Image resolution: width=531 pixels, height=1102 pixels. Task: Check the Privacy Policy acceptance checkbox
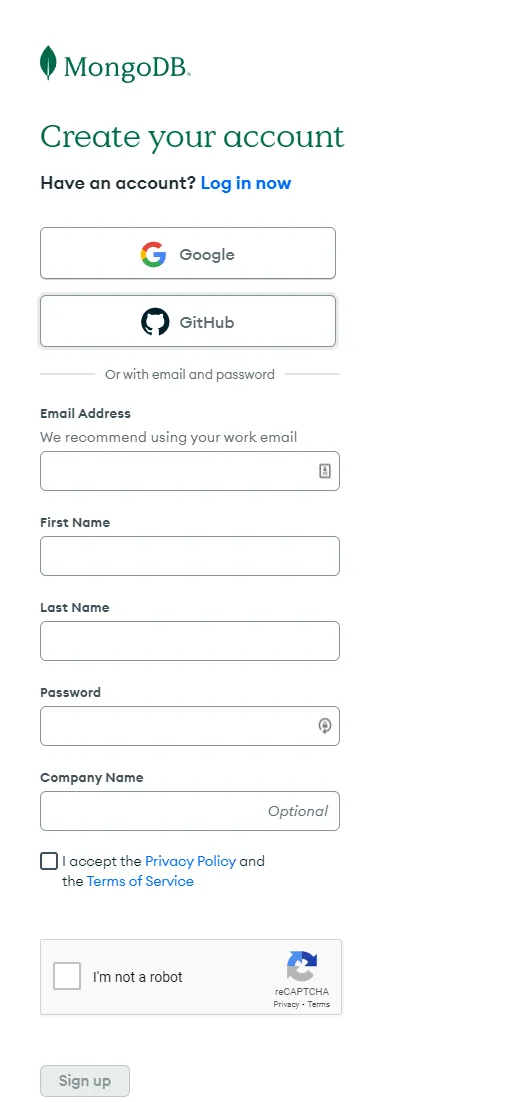[x=48, y=861]
